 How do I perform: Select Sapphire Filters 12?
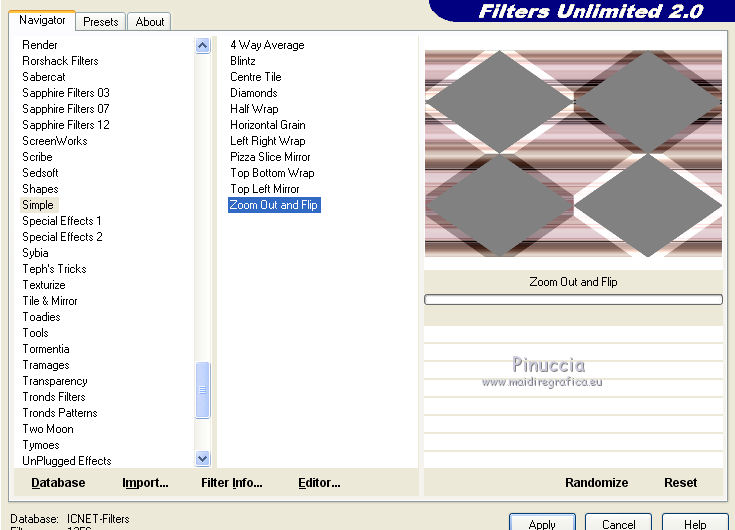[x=66, y=125]
